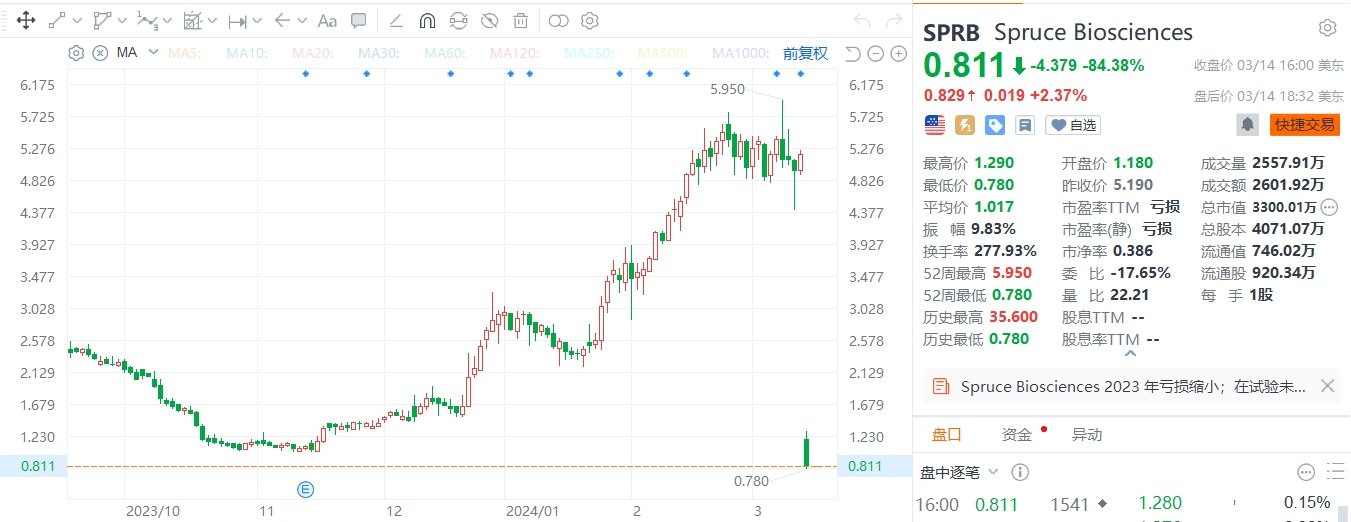The width and height of the screenshot is (1351, 522).
Task: Toggle the MA5 line
Action: [x=186, y=53]
